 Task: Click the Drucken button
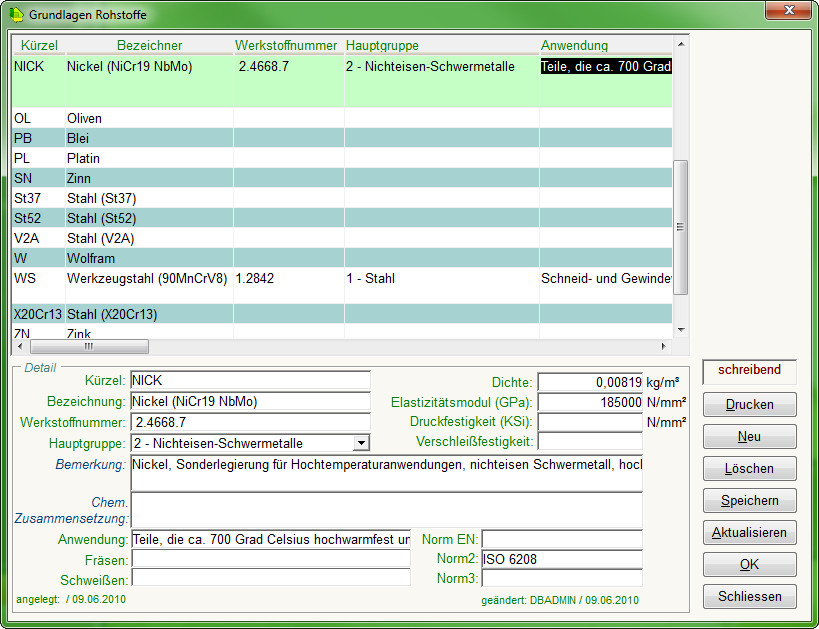(750, 405)
